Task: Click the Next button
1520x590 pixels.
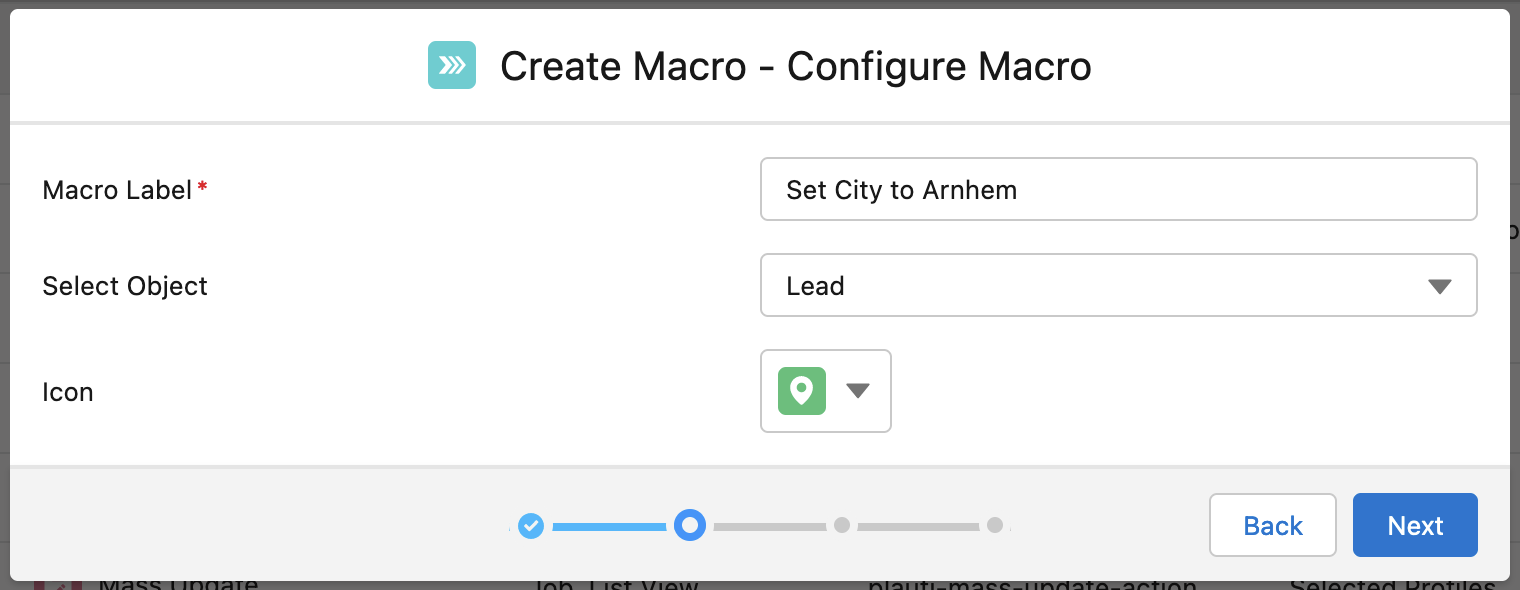Action: (x=1415, y=525)
